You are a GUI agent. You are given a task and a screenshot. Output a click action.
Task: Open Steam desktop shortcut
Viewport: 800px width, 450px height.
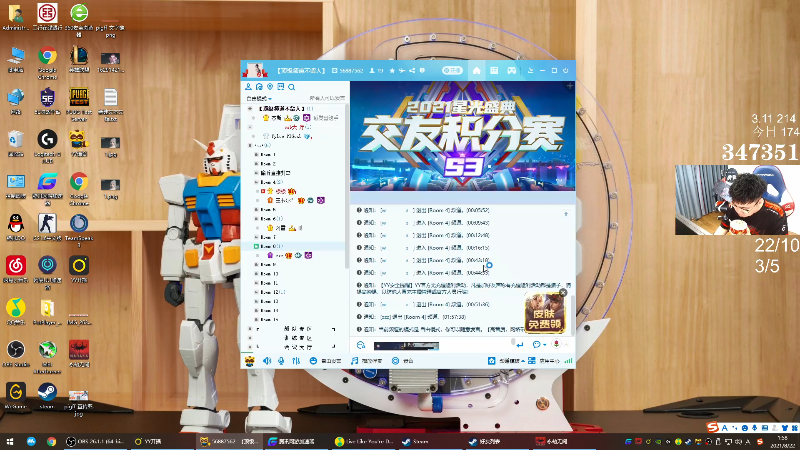47,396
